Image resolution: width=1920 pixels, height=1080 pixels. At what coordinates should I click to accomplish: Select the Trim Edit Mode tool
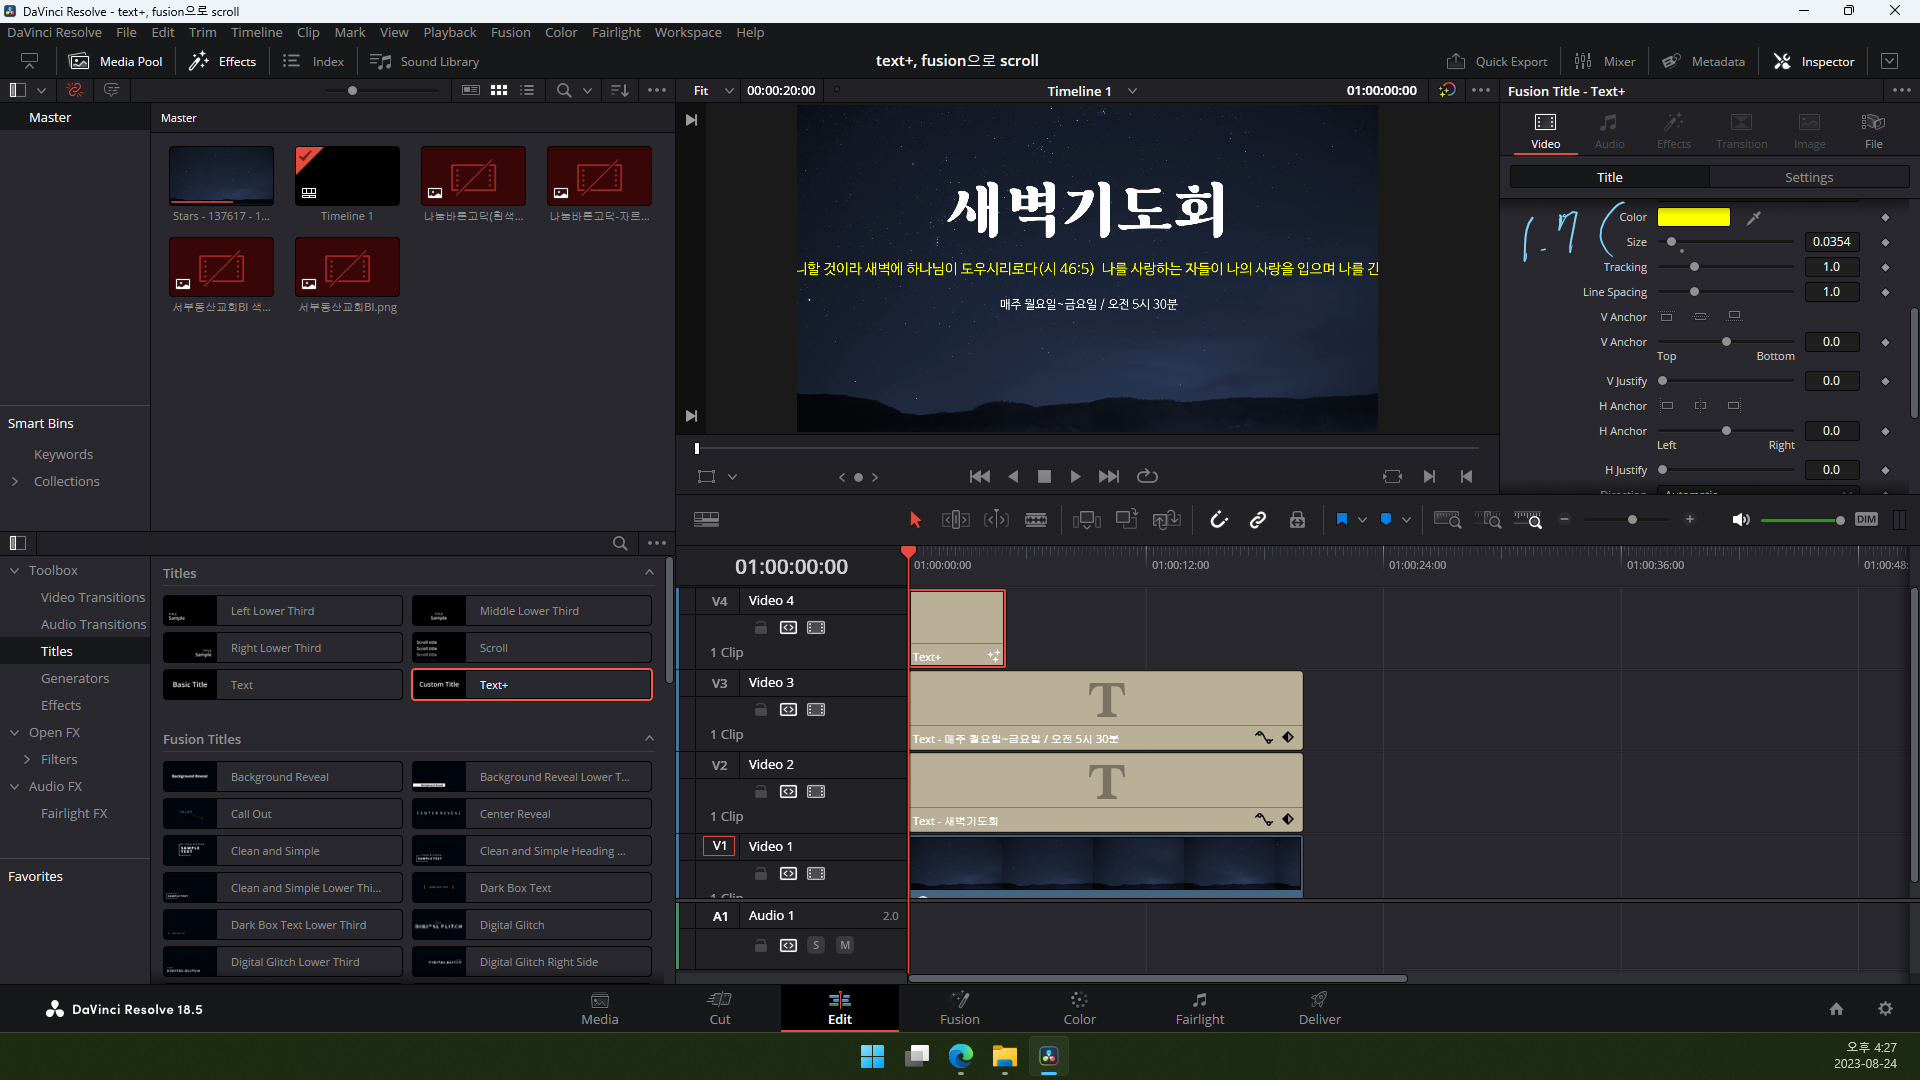pyautogui.click(x=956, y=520)
